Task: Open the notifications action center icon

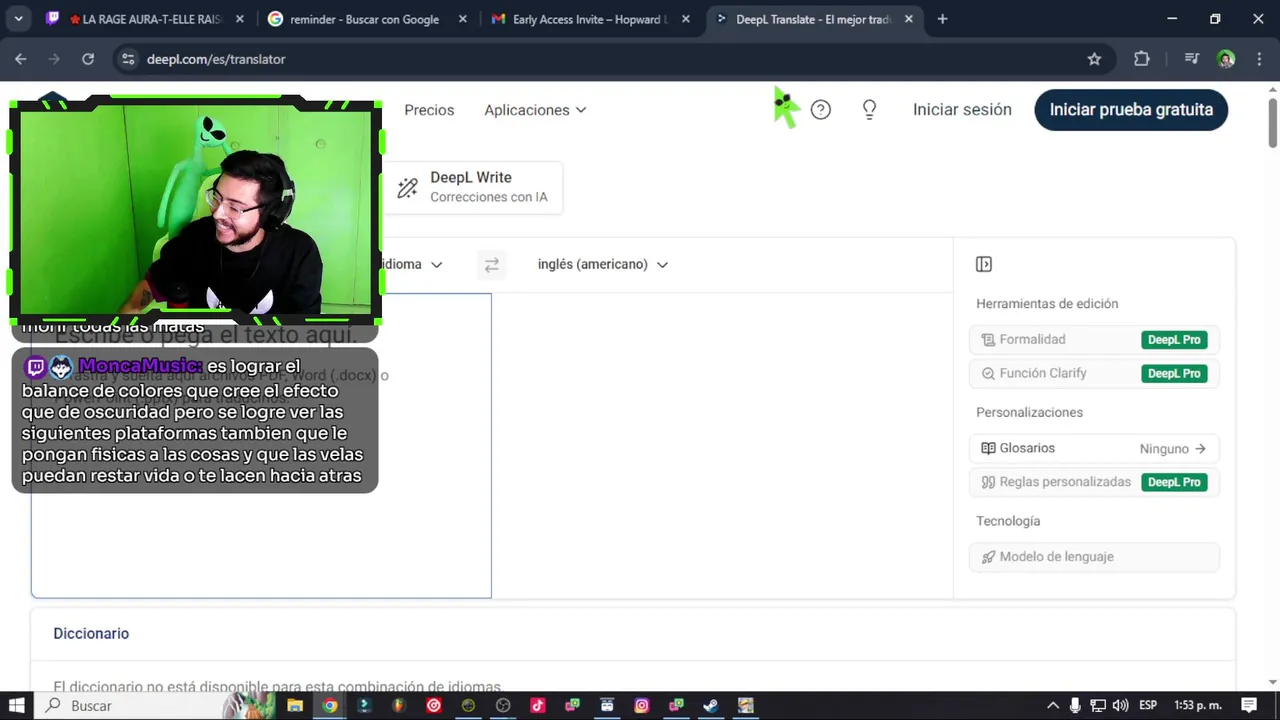Action: (x=1248, y=705)
